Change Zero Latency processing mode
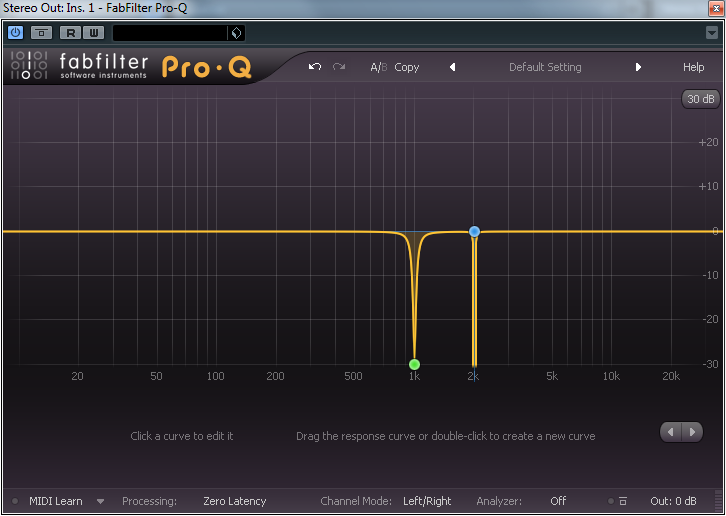This screenshot has height=516, width=726. 234,501
